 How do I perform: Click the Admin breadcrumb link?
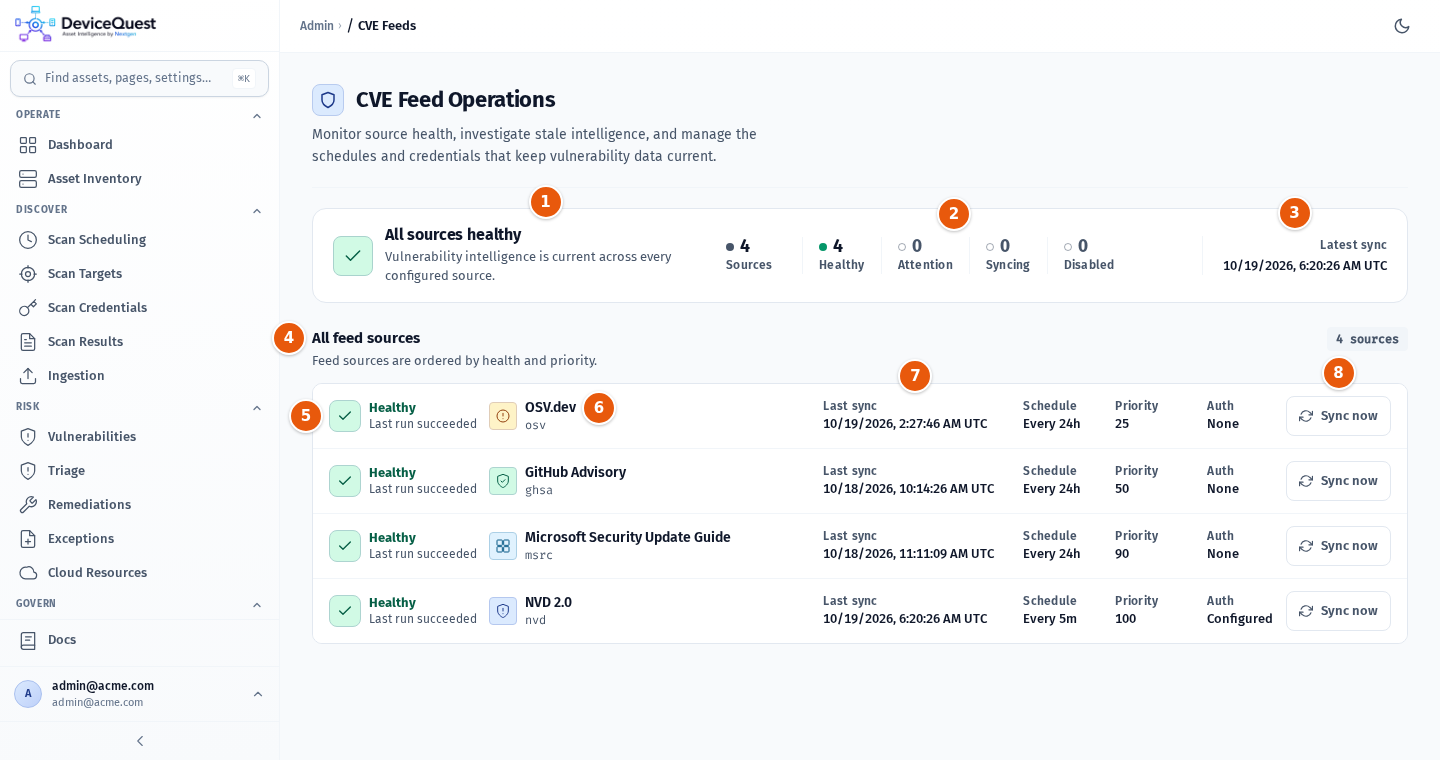pyautogui.click(x=317, y=26)
